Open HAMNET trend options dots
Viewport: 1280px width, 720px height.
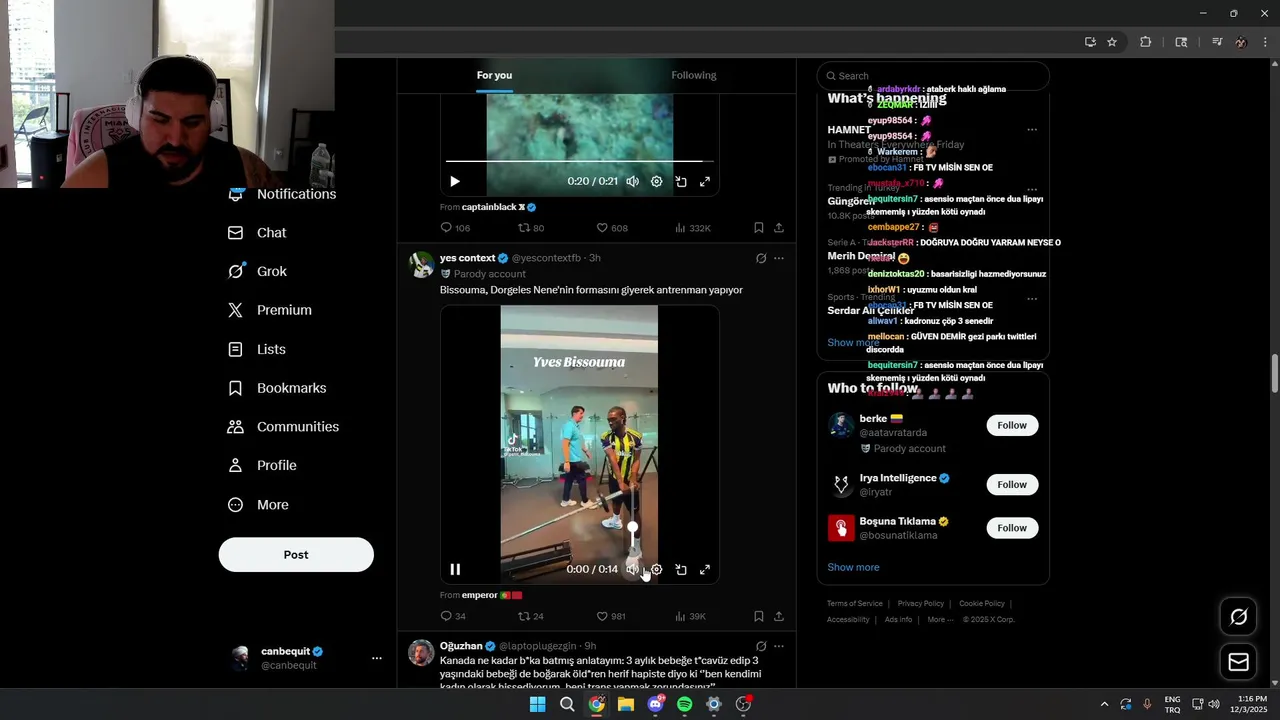1032,129
